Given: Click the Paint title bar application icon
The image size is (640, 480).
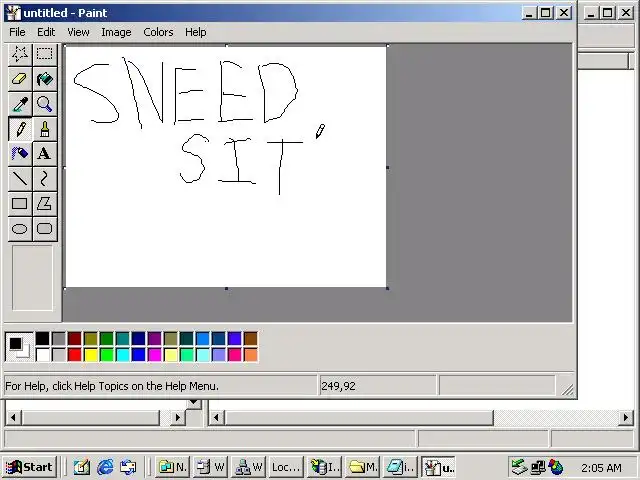Looking at the screenshot, I should [13, 13].
